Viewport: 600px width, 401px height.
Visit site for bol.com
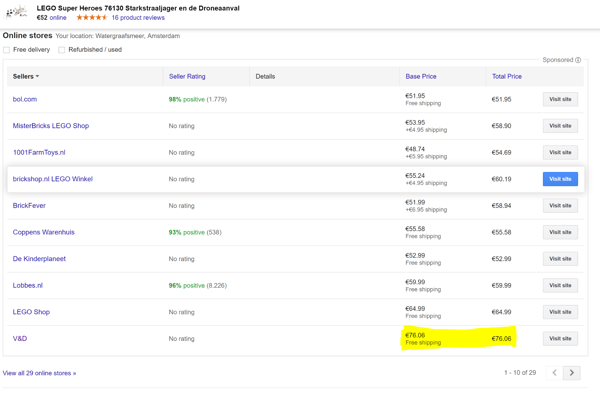click(x=560, y=99)
